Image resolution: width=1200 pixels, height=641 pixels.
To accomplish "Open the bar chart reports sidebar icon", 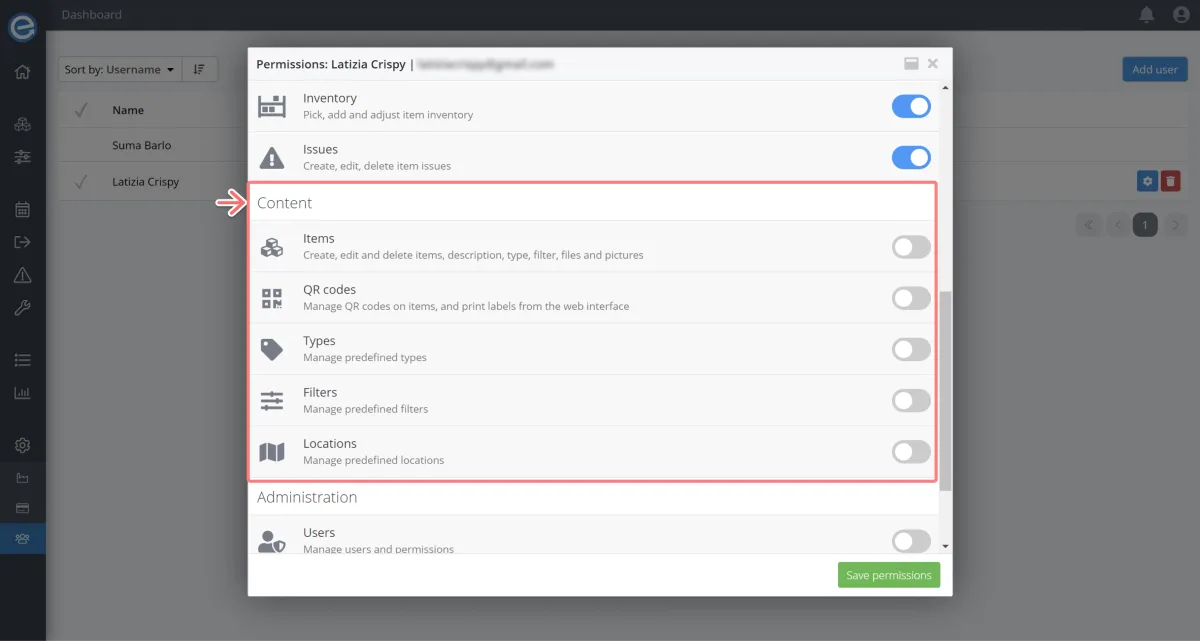I will click(22, 393).
